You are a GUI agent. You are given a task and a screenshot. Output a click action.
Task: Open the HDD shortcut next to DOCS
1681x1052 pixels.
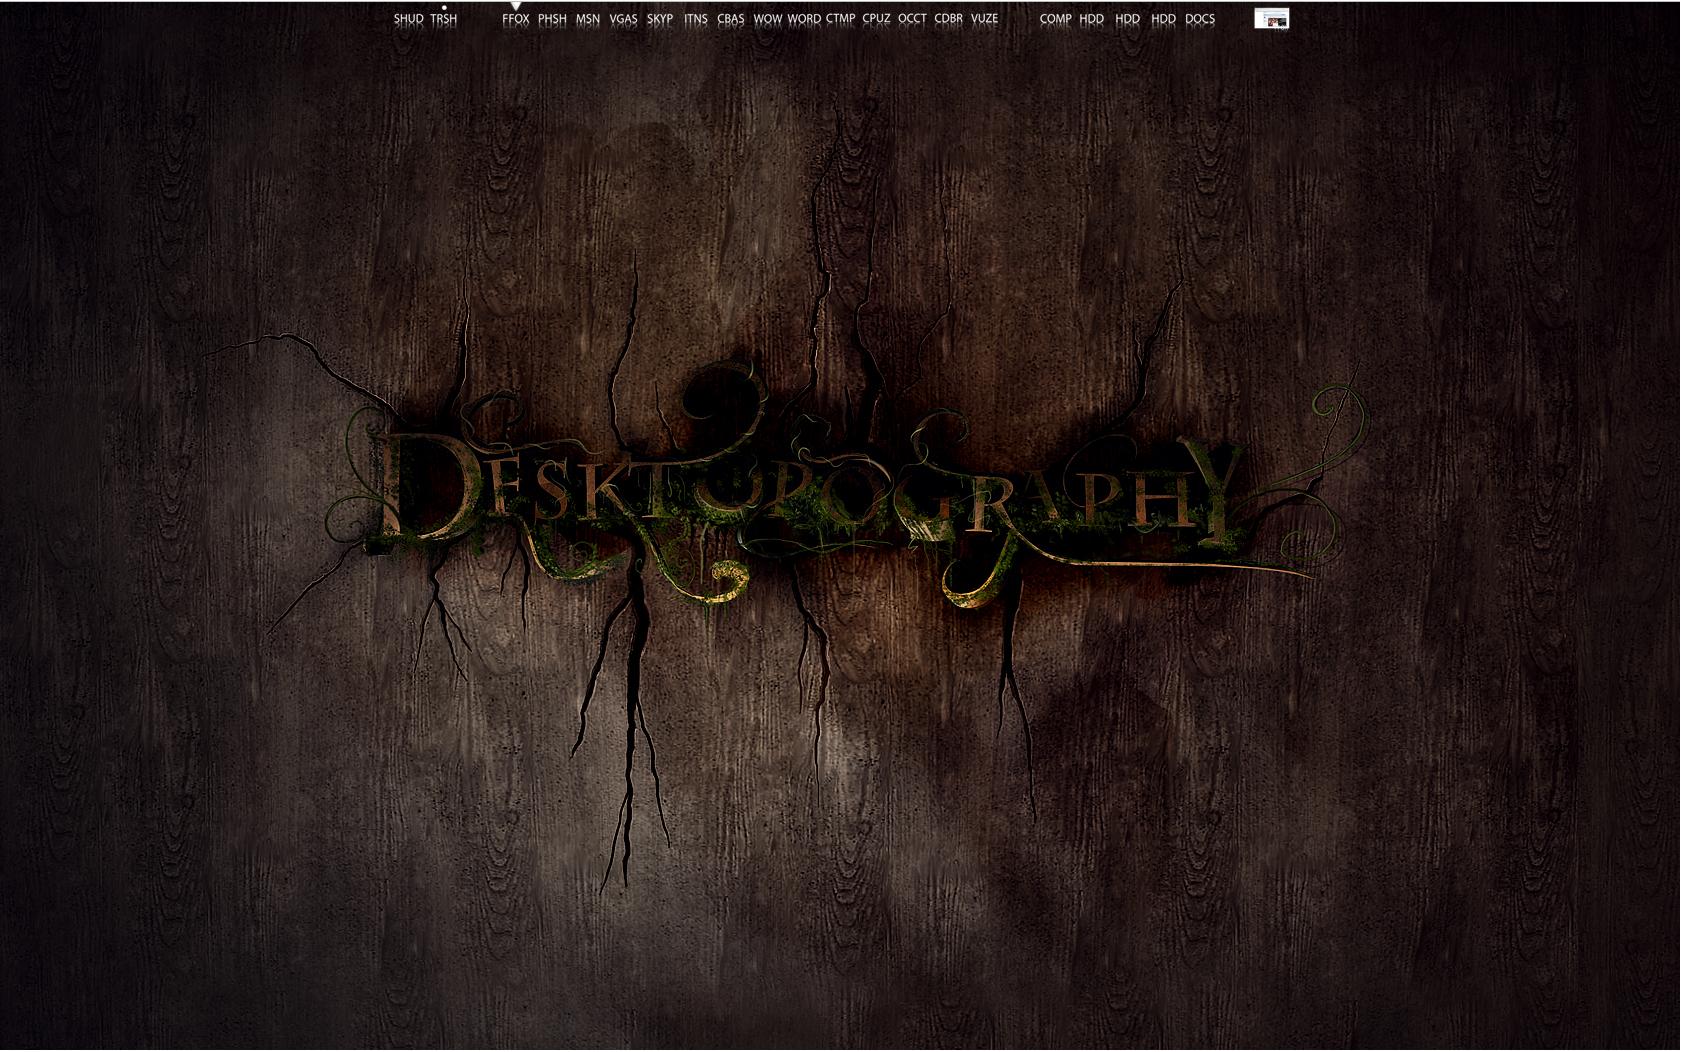click(x=1164, y=19)
